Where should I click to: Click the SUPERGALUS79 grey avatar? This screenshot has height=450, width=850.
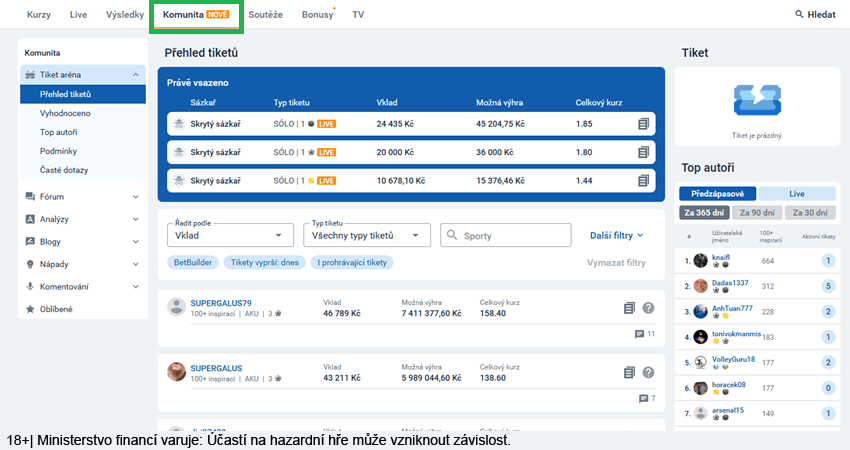point(176,306)
